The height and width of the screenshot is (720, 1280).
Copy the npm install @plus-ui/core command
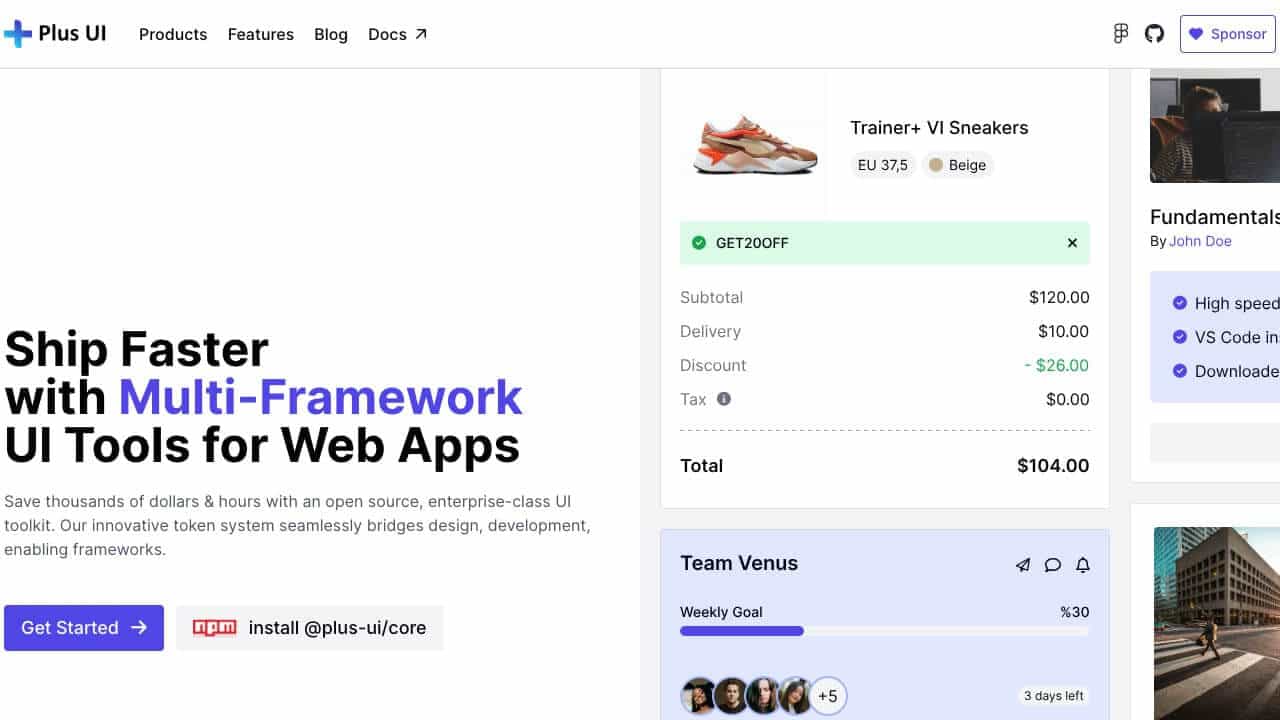click(310, 628)
